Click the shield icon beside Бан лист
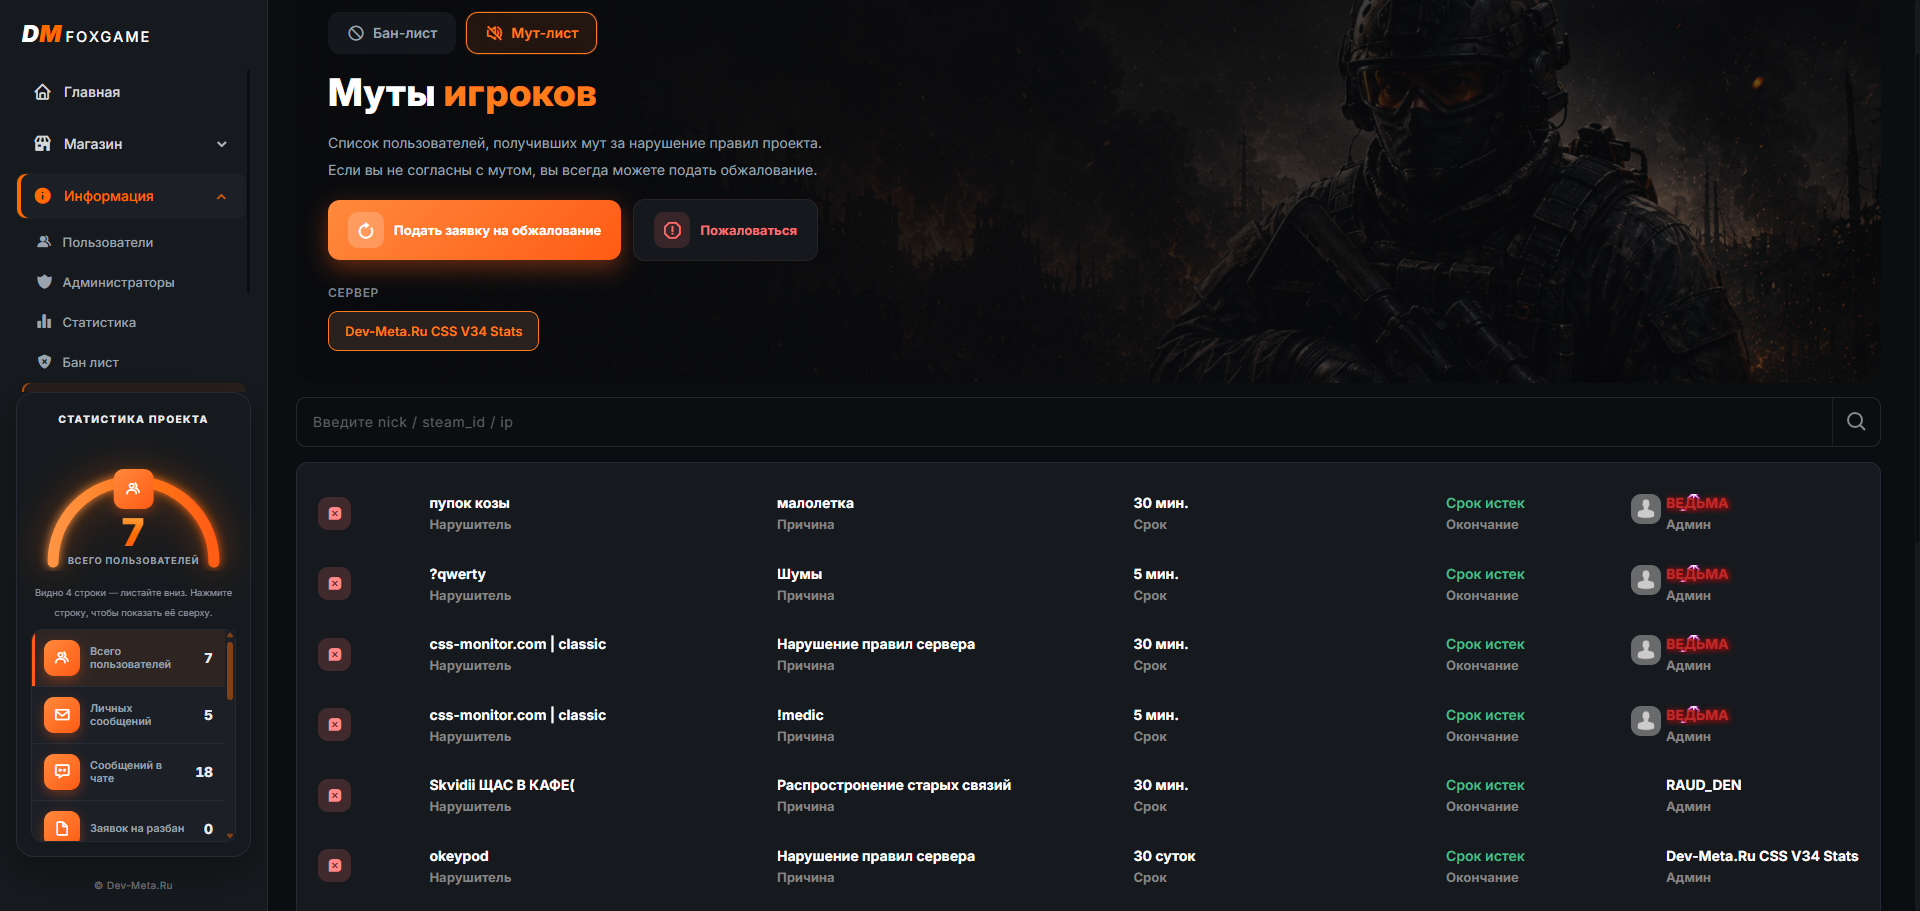Viewport: 1920px width, 911px height. (x=44, y=362)
